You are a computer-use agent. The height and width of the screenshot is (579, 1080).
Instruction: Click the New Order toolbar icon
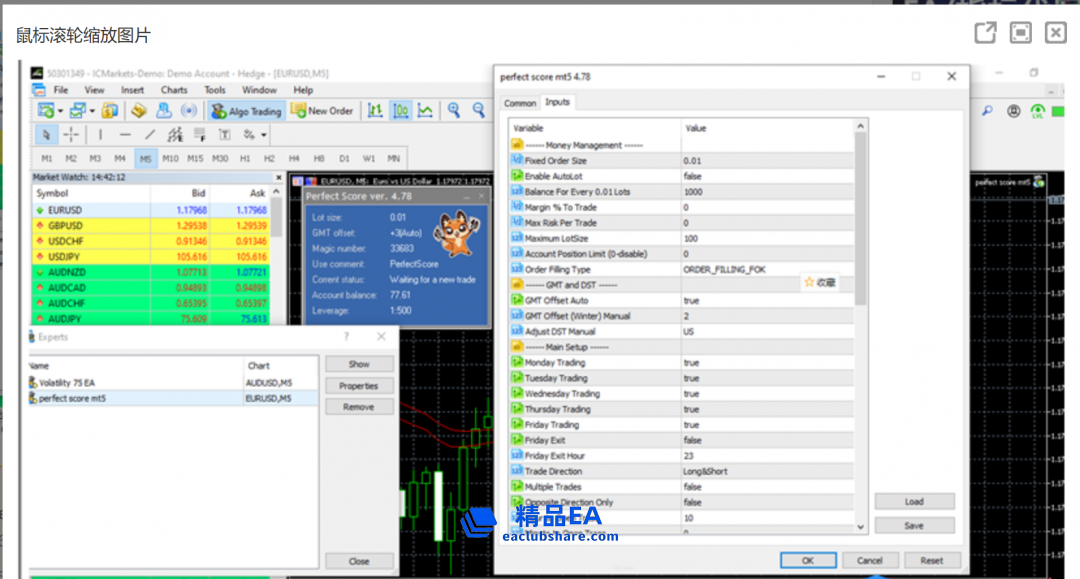click(x=322, y=111)
